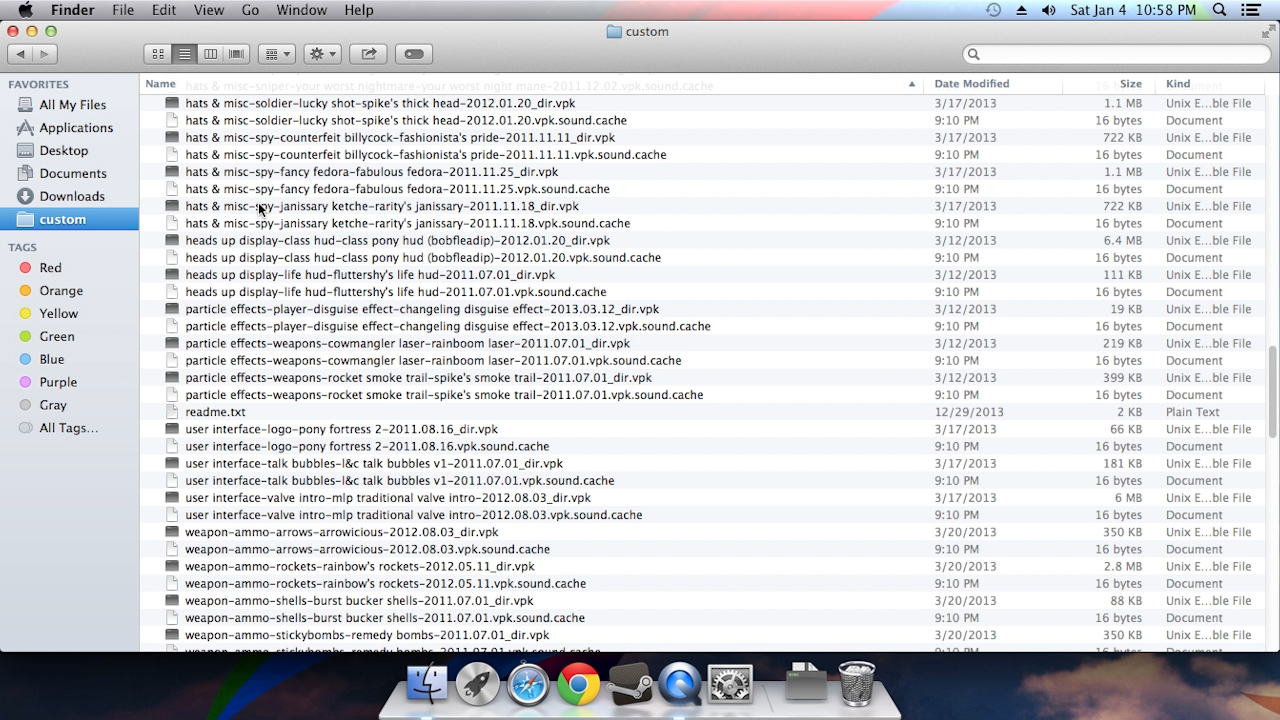This screenshot has width=1280, height=720.
Task: Open Spotlight search
Action: coord(1220,10)
